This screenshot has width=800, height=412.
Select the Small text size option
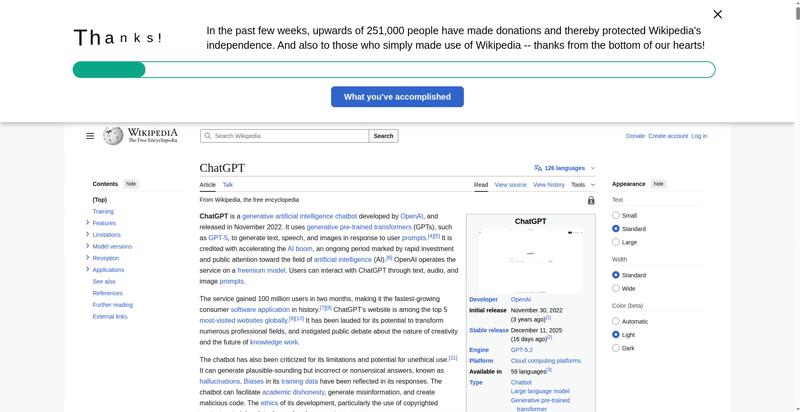pos(616,215)
